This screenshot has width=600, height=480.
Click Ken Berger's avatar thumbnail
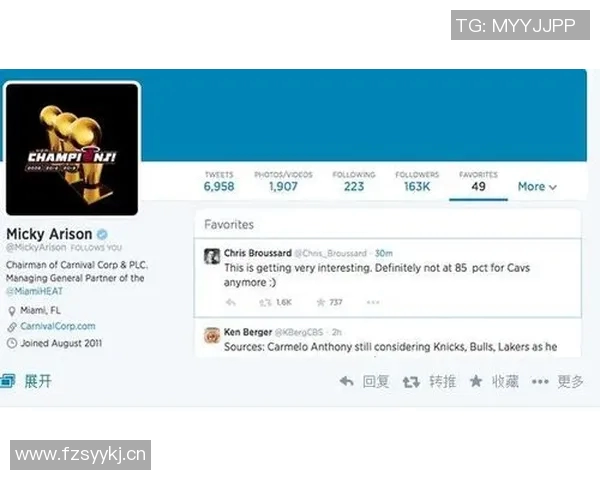tap(212, 335)
